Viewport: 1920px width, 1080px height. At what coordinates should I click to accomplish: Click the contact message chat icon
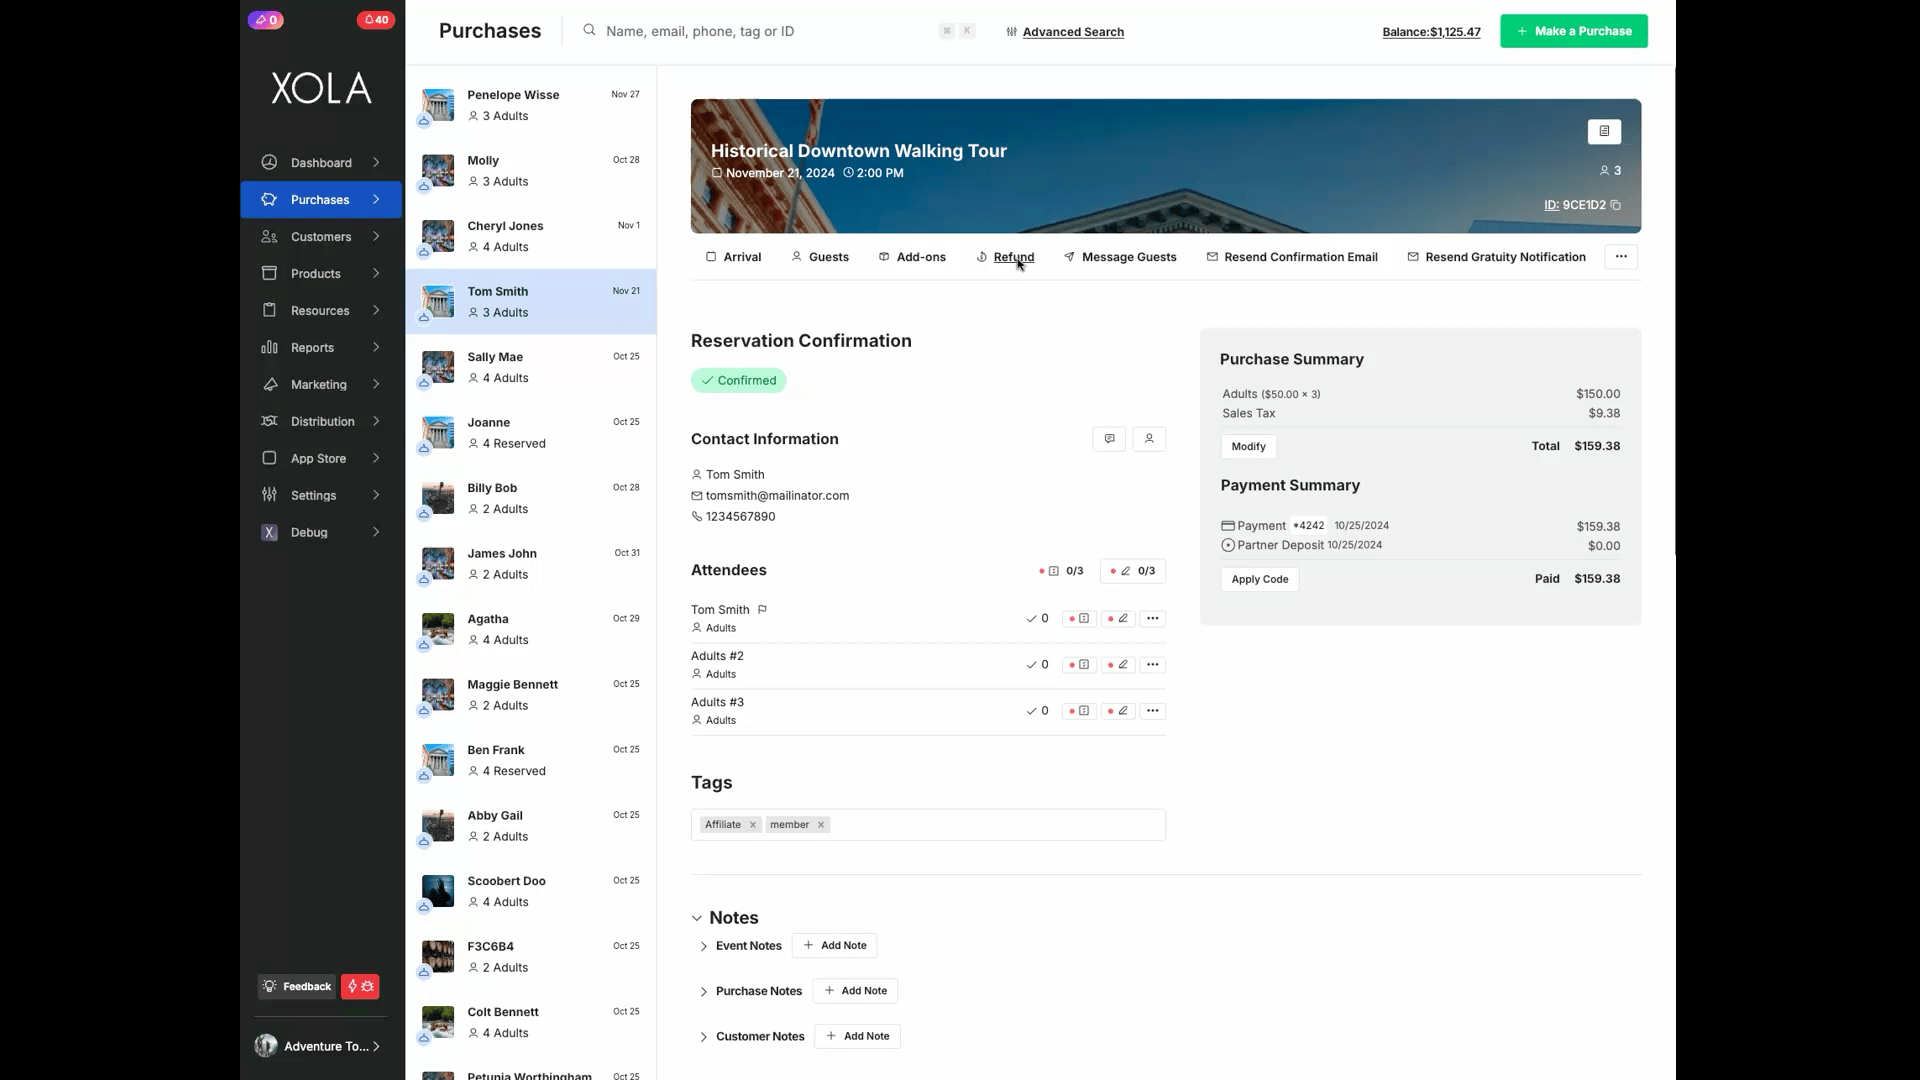(1109, 439)
